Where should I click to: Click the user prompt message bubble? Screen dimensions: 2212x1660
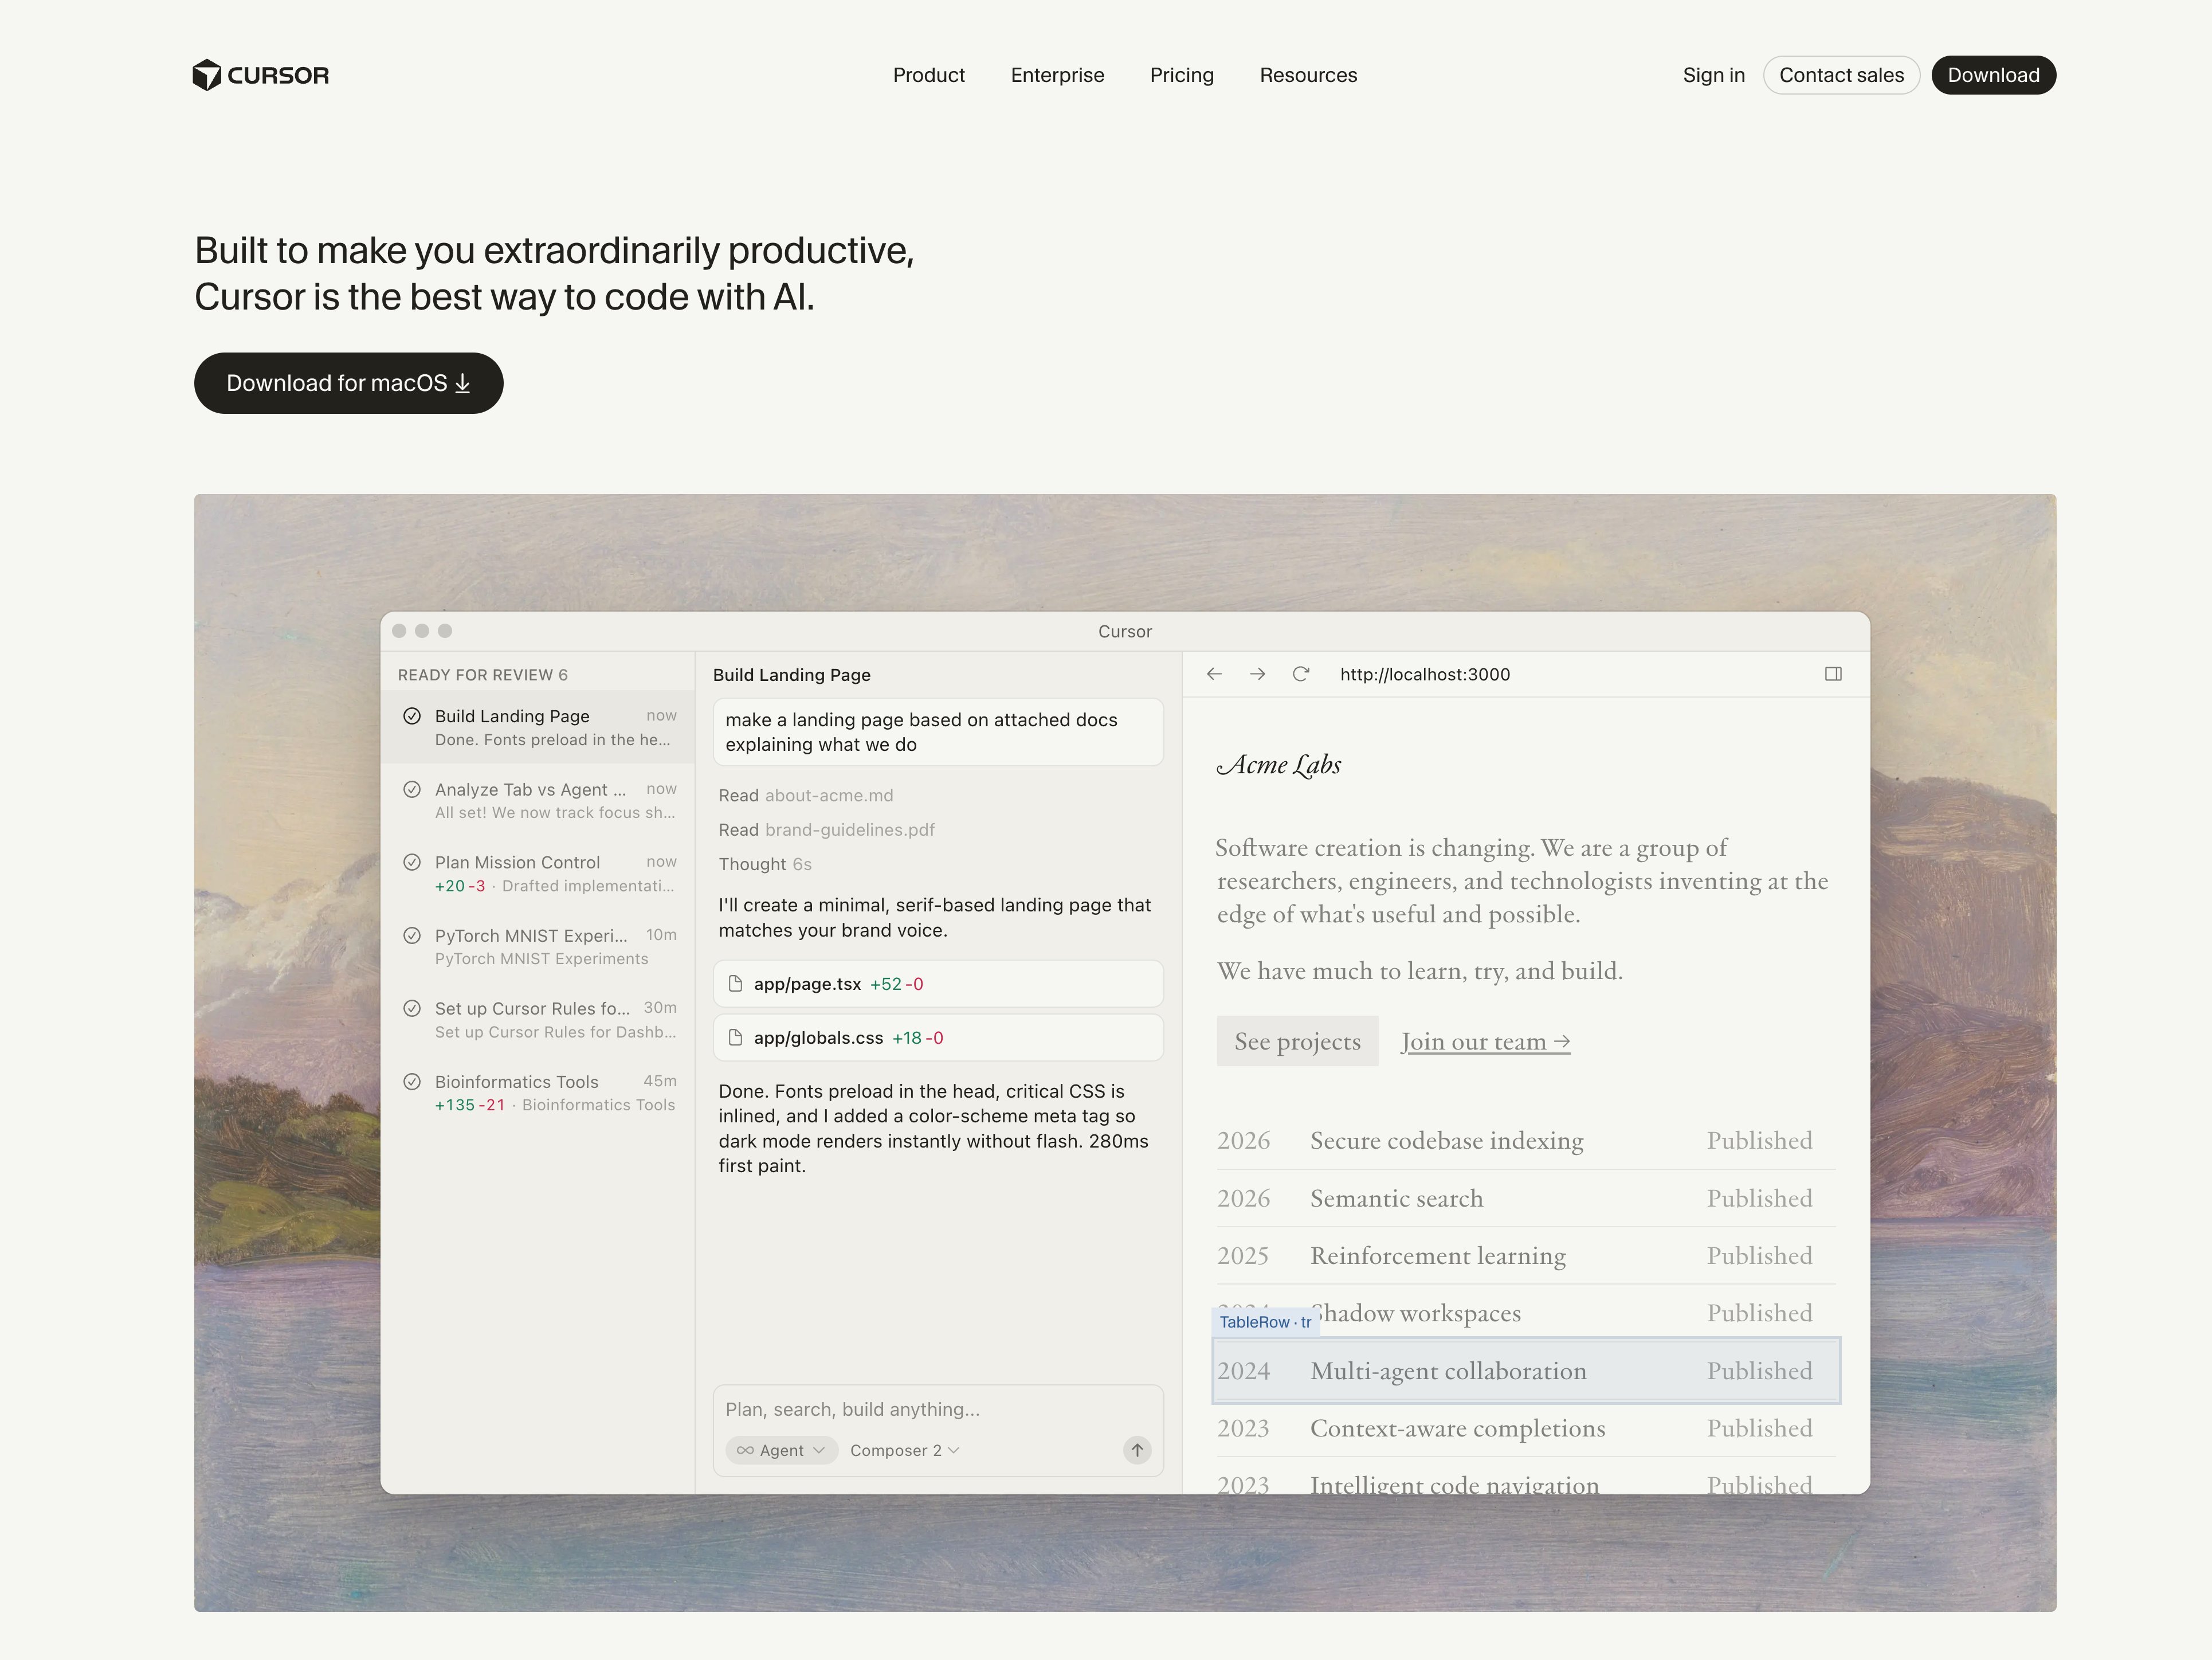(937, 732)
